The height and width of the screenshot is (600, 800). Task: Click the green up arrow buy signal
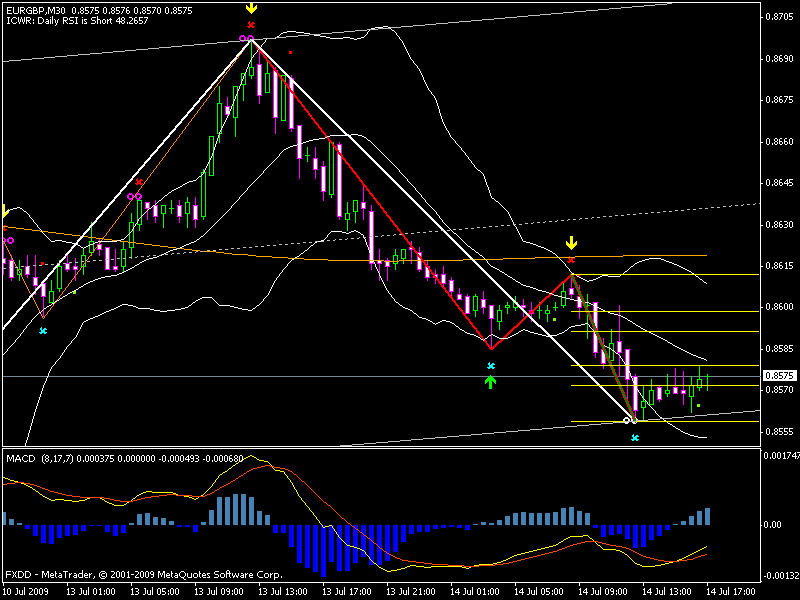(490, 382)
